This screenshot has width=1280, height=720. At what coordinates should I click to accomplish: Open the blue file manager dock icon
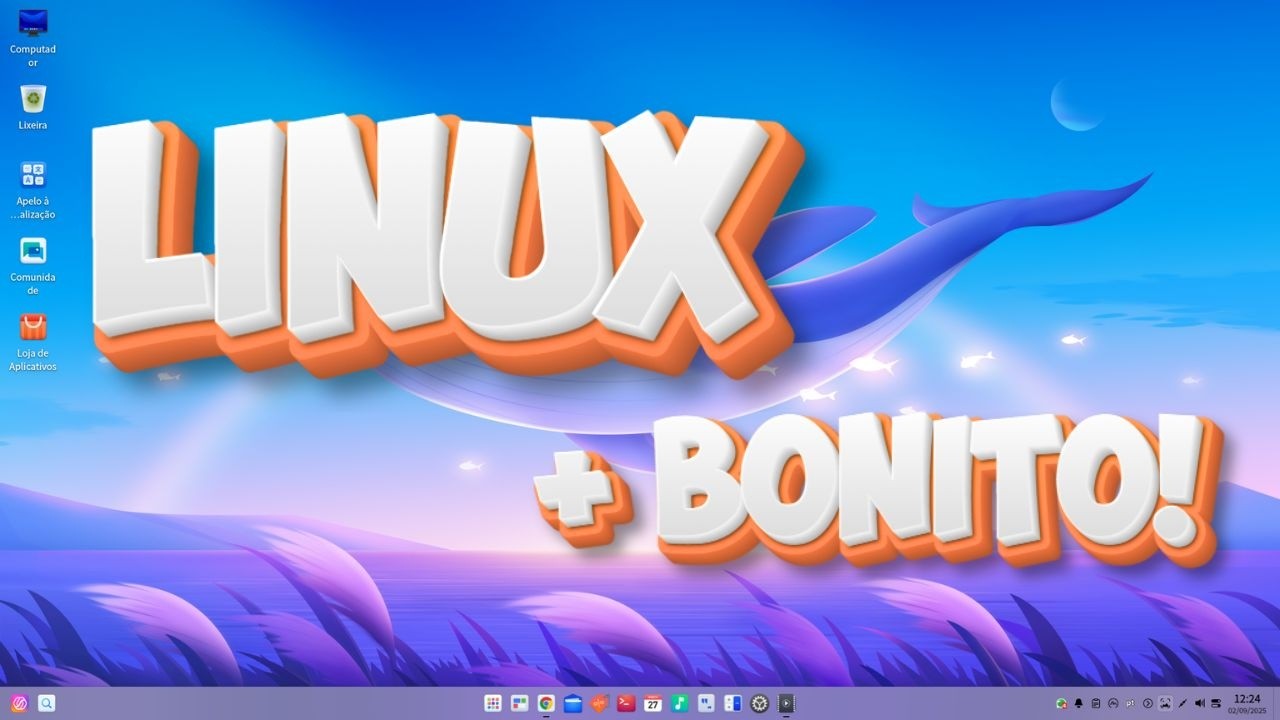pyautogui.click(x=573, y=703)
